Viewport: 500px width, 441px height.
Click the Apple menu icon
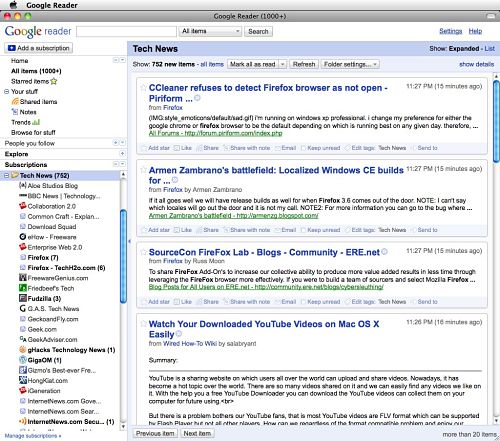(x=13, y=5)
